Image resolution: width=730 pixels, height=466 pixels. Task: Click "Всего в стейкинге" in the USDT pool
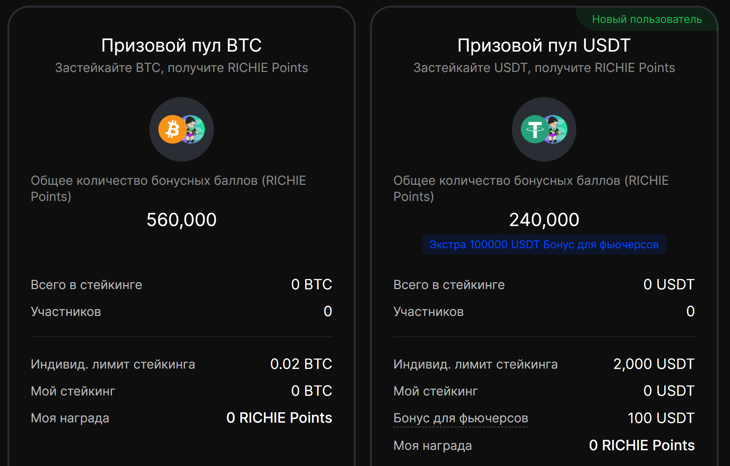449,285
